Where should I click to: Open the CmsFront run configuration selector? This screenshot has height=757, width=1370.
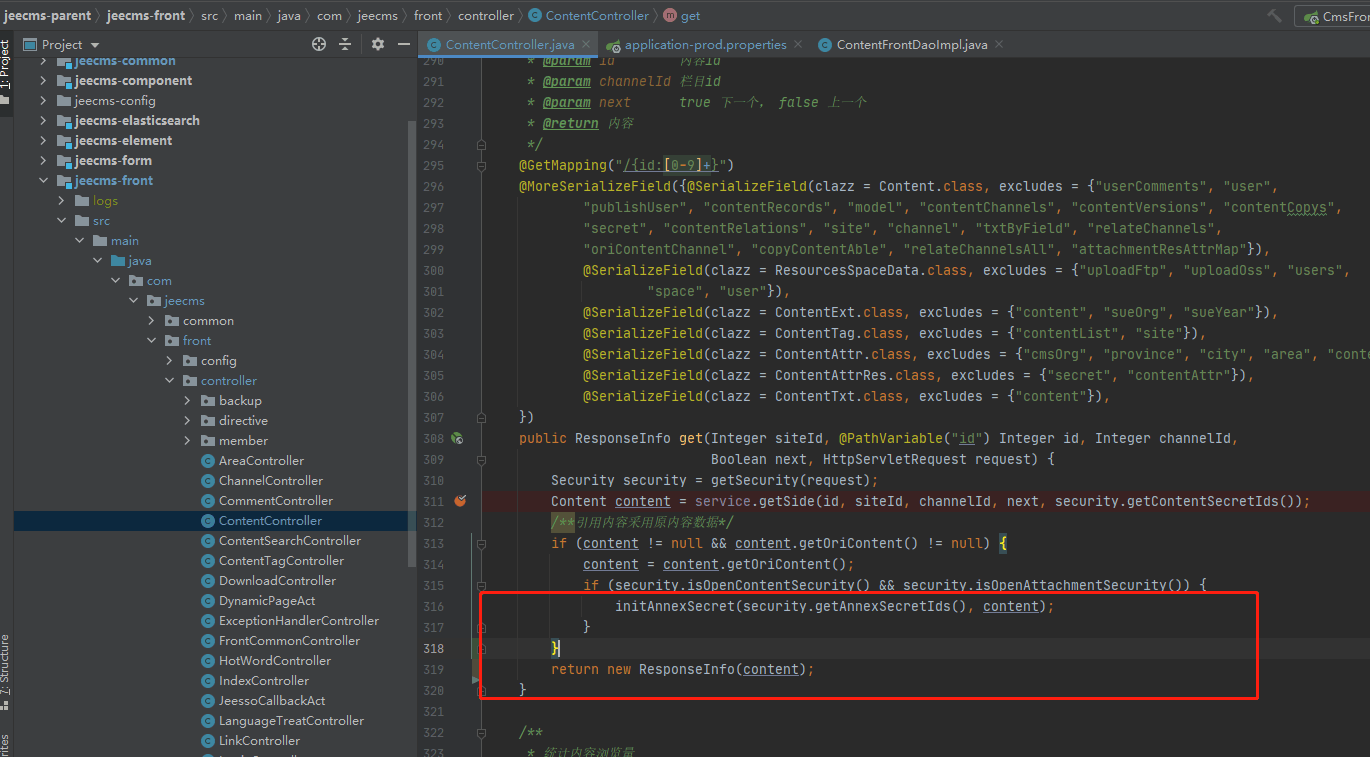point(1334,17)
